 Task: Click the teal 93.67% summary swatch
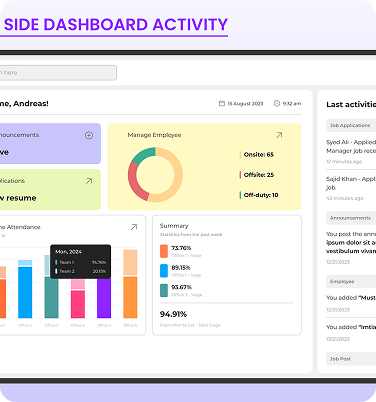click(164, 290)
